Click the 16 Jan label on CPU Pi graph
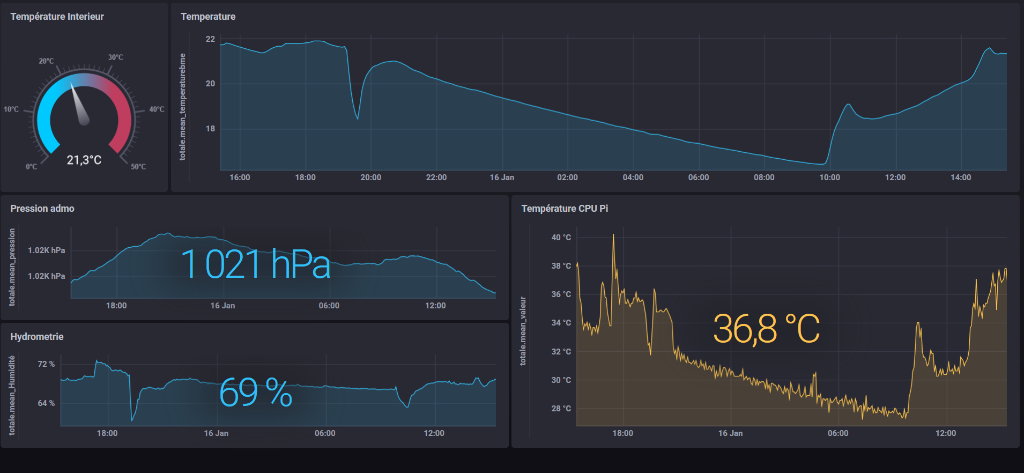This screenshot has width=1024, height=473. (729, 433)
